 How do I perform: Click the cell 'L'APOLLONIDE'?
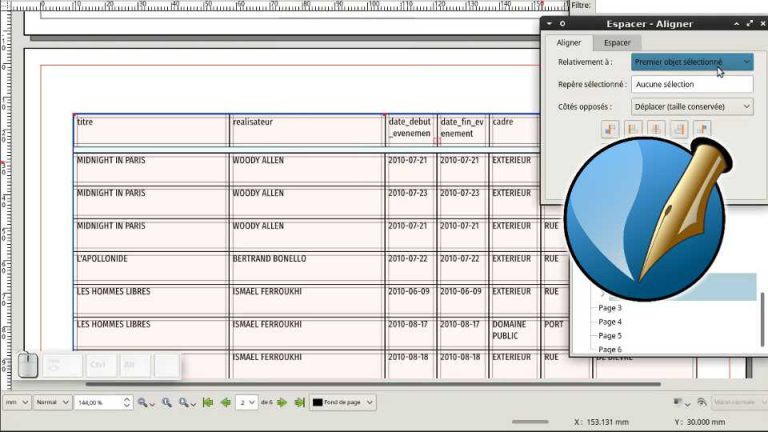[151, 267]
